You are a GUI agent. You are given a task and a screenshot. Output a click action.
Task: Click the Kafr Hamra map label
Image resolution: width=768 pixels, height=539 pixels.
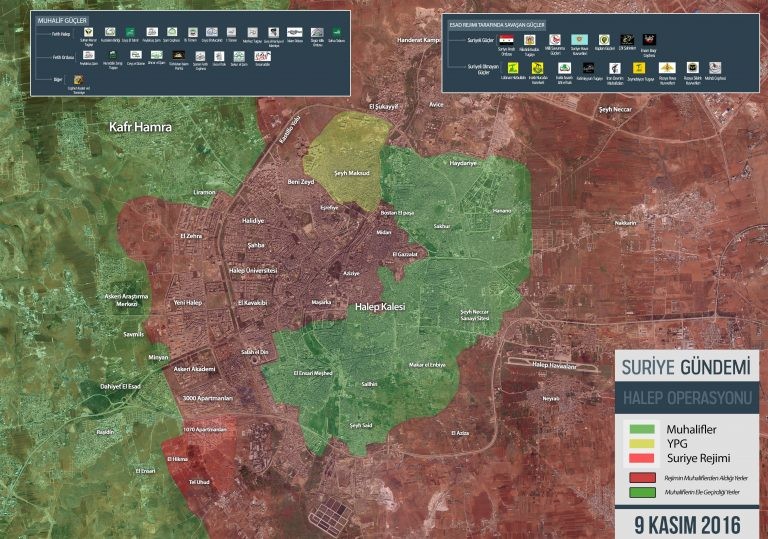141,128
